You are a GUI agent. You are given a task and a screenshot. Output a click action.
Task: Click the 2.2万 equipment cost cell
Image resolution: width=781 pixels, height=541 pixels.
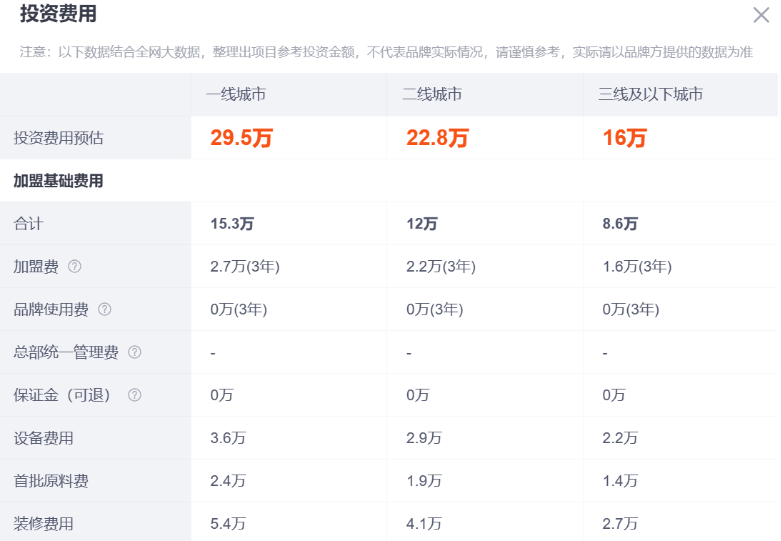pyautogui.click(x=620, y=438)
